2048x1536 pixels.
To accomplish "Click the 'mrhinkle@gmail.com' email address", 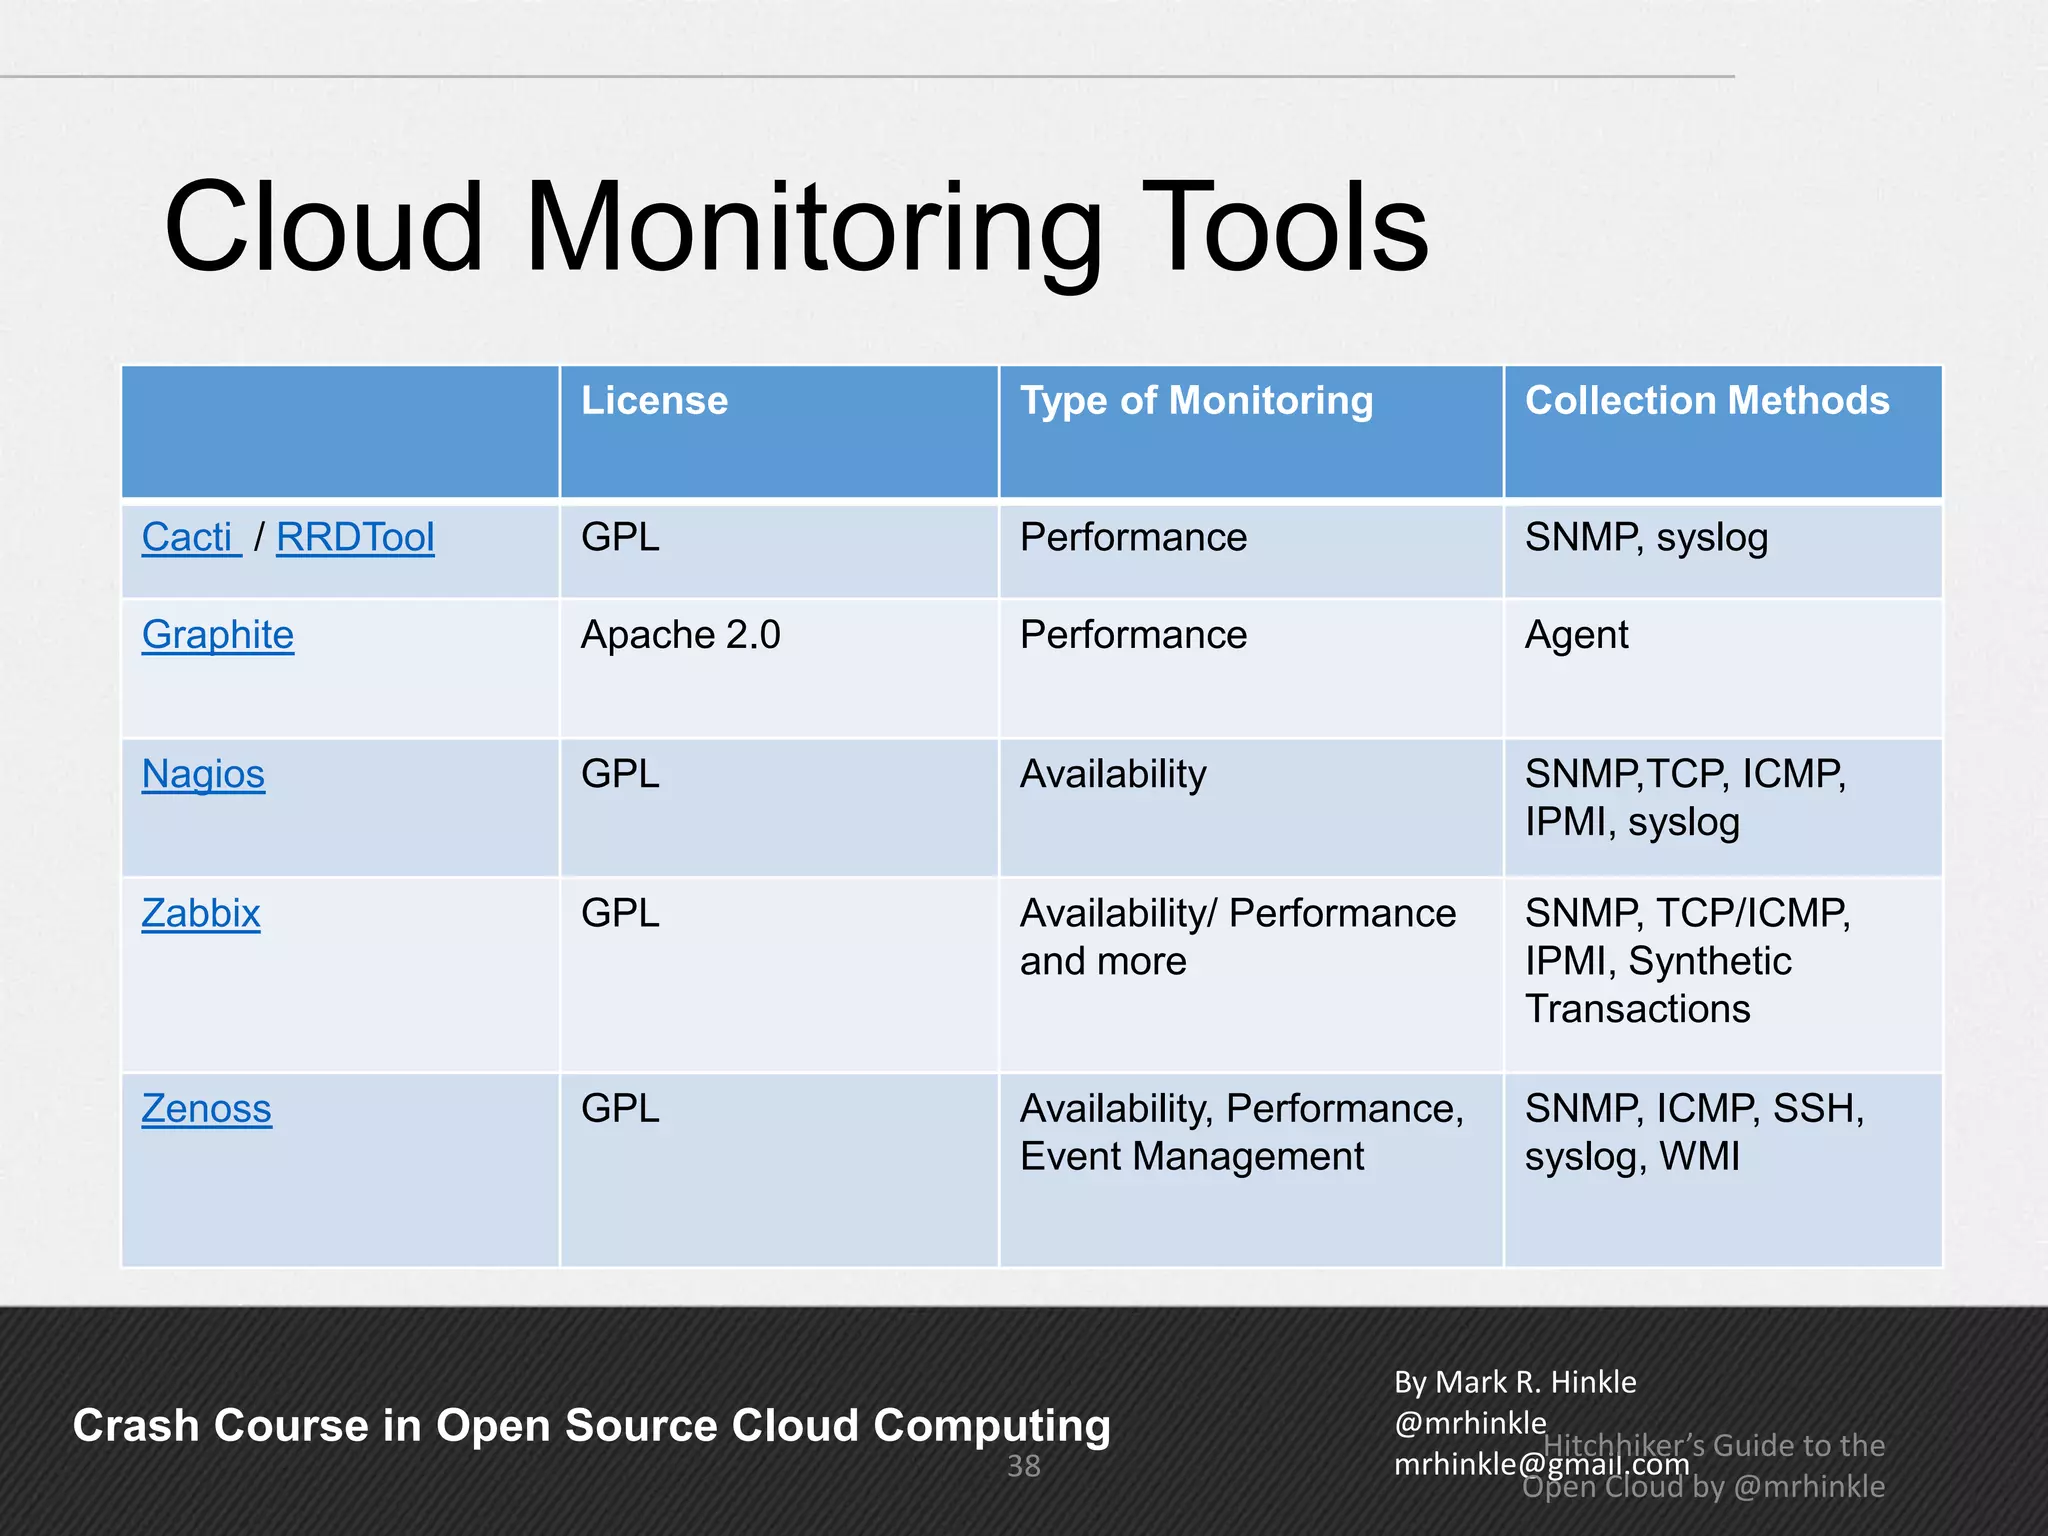I will pos(1541,1464).
